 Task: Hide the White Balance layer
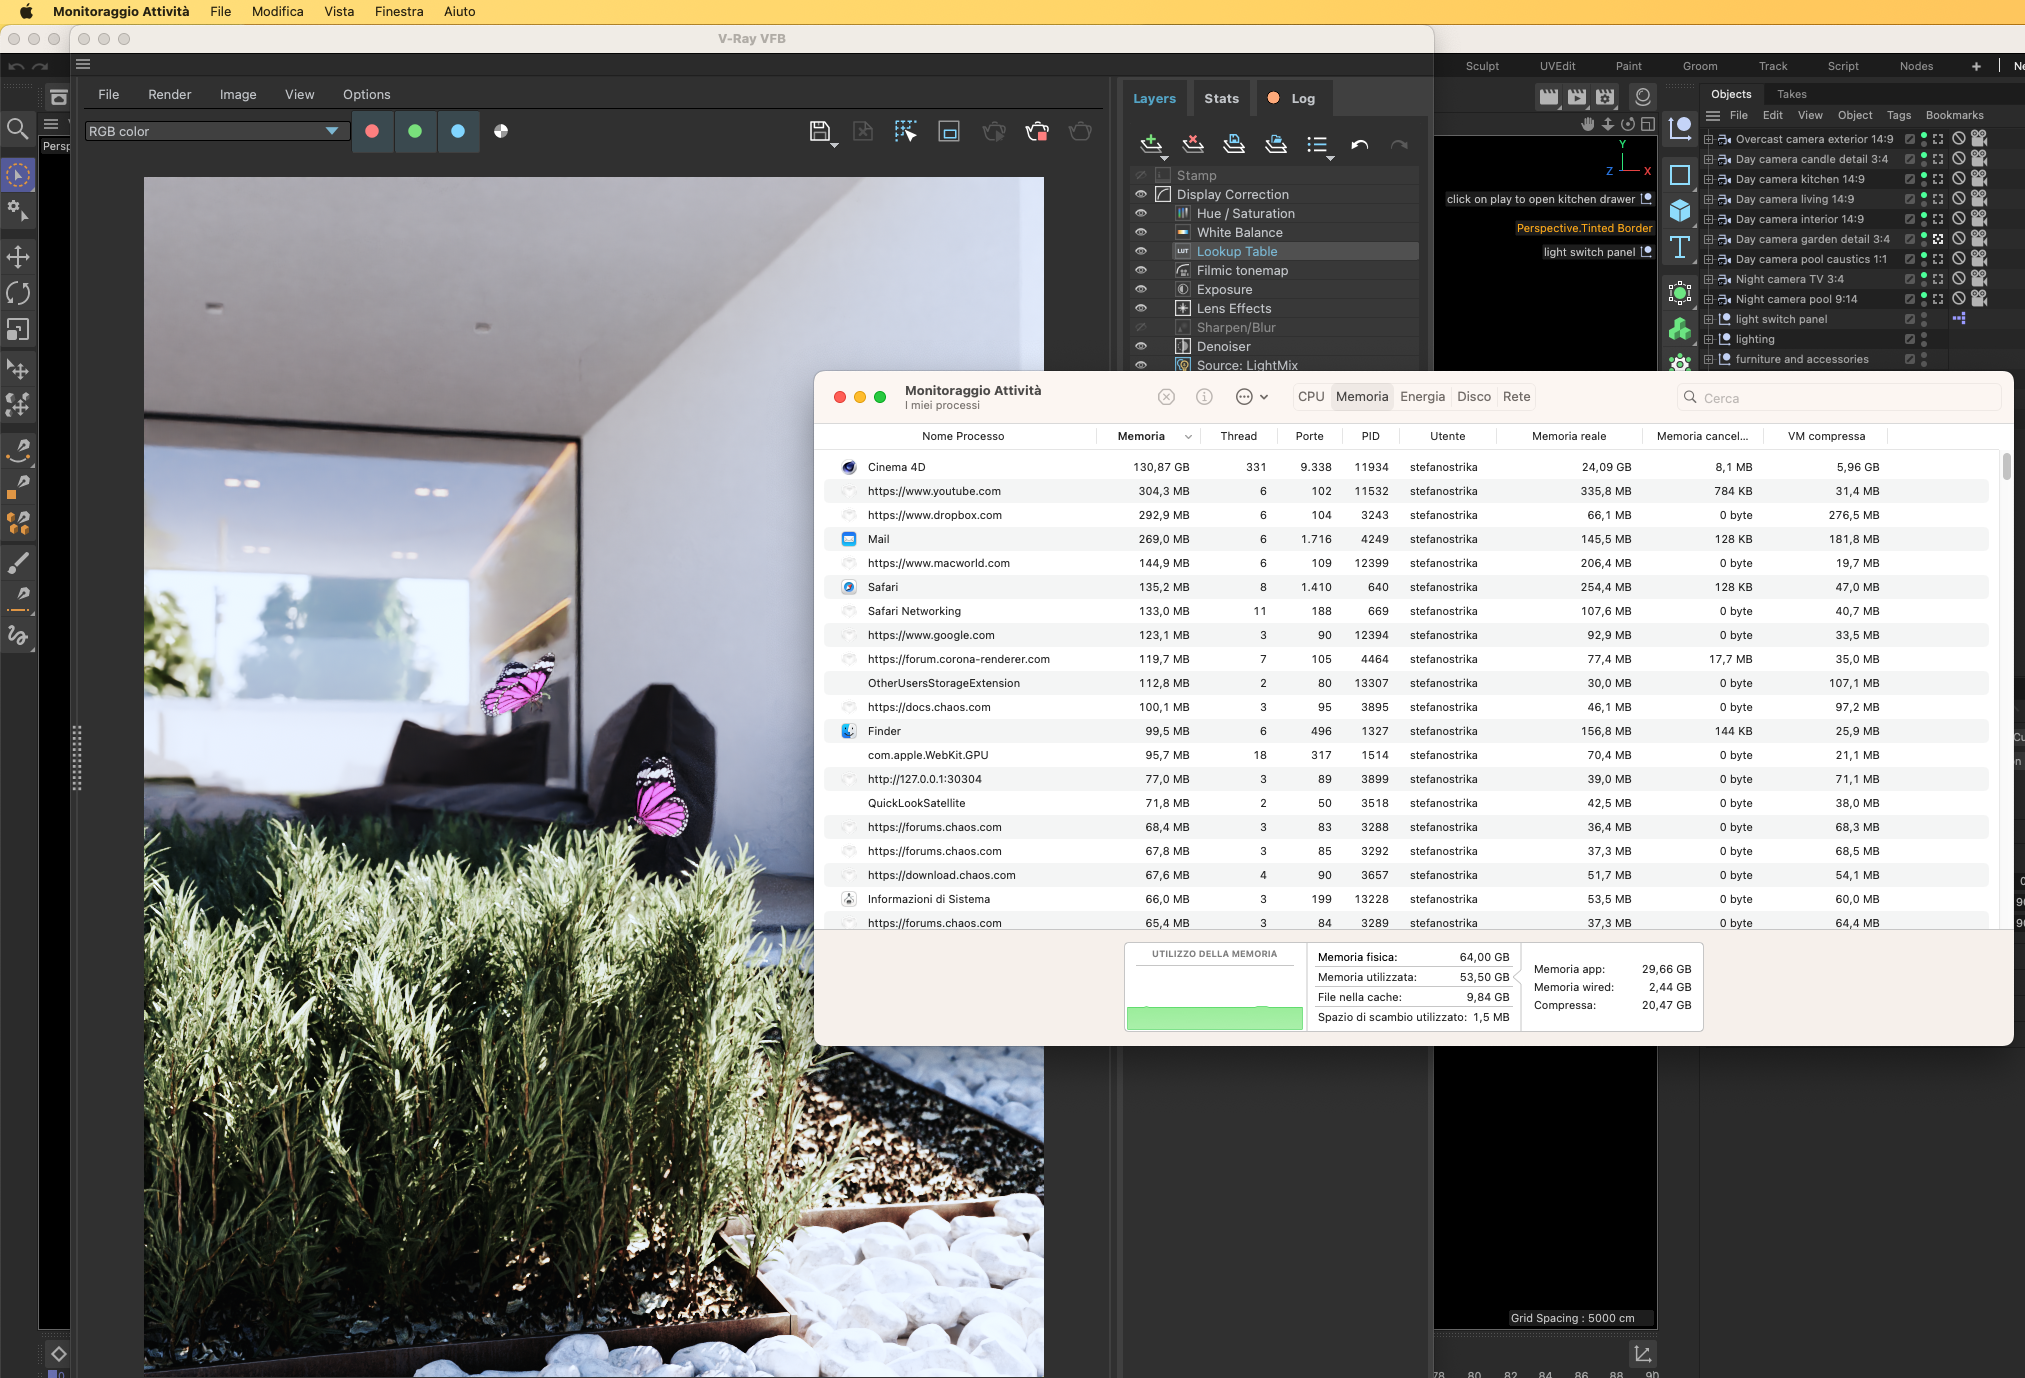click(x=1140, y=232)
